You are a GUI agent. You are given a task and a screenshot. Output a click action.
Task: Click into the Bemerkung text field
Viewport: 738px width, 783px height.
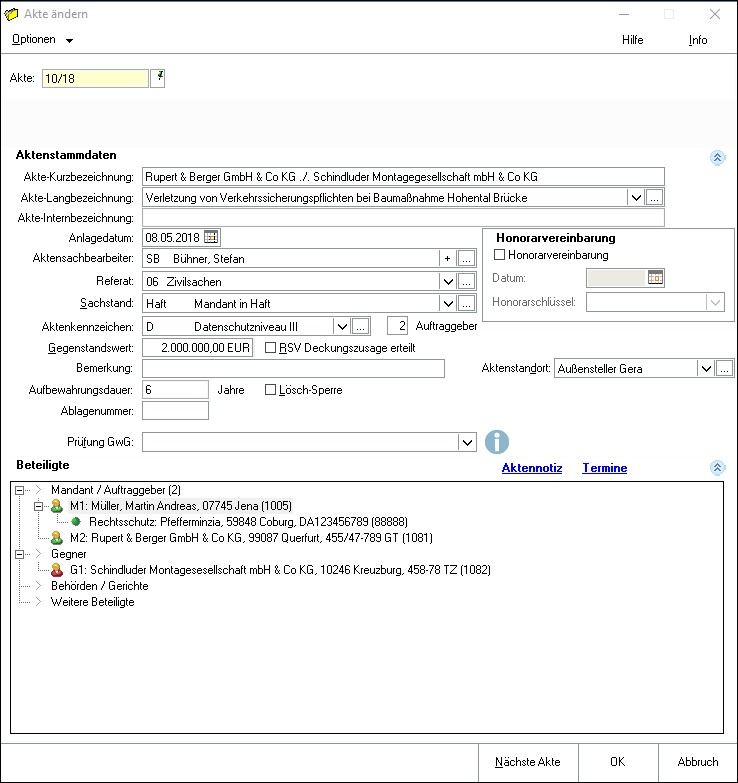point(294,369)
